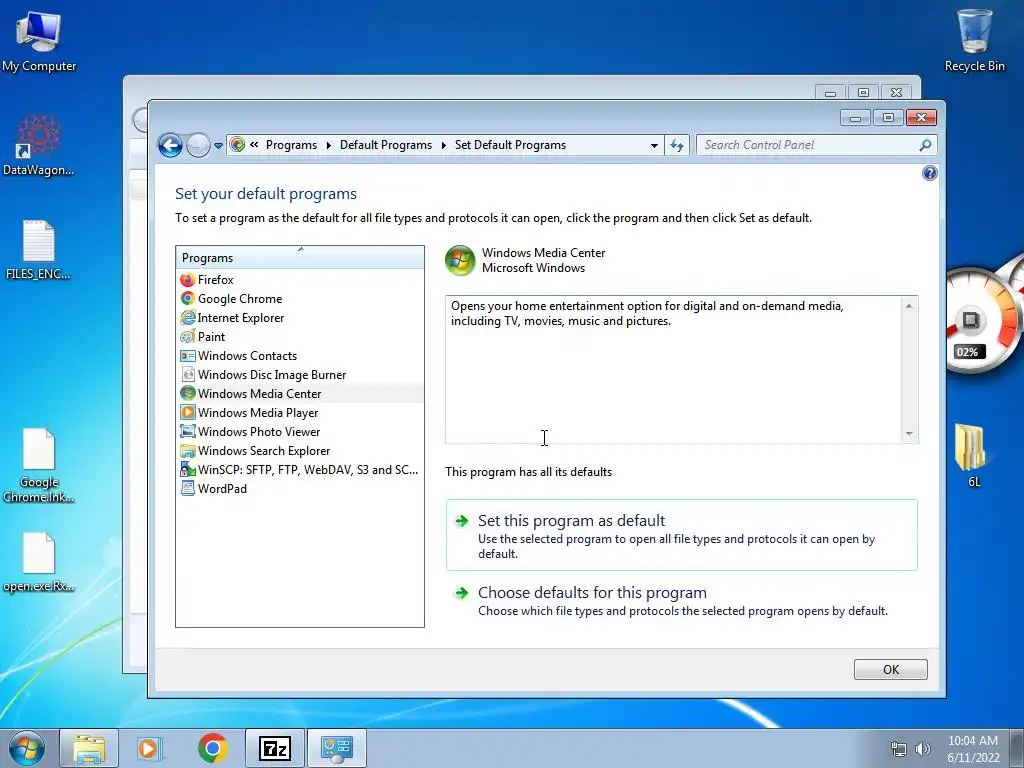1024x768 pixels.
Task: Switch to 7-Zip on the taskbar
Action: click(274, 748)
